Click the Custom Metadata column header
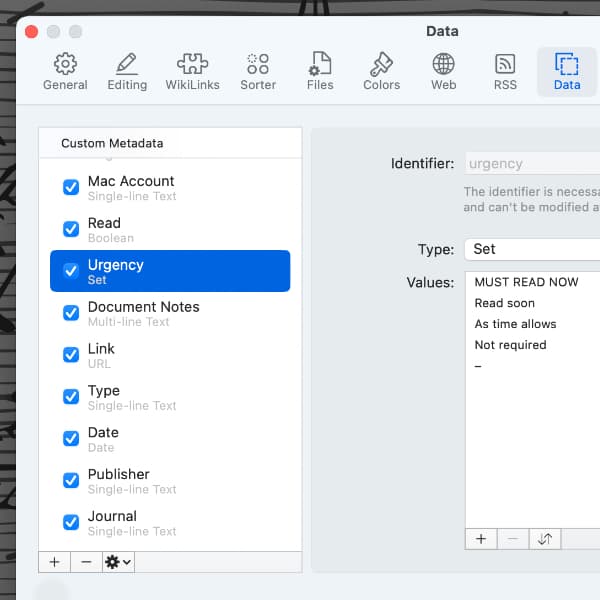Viewport: 600px width, 600px height. point(170,143)
